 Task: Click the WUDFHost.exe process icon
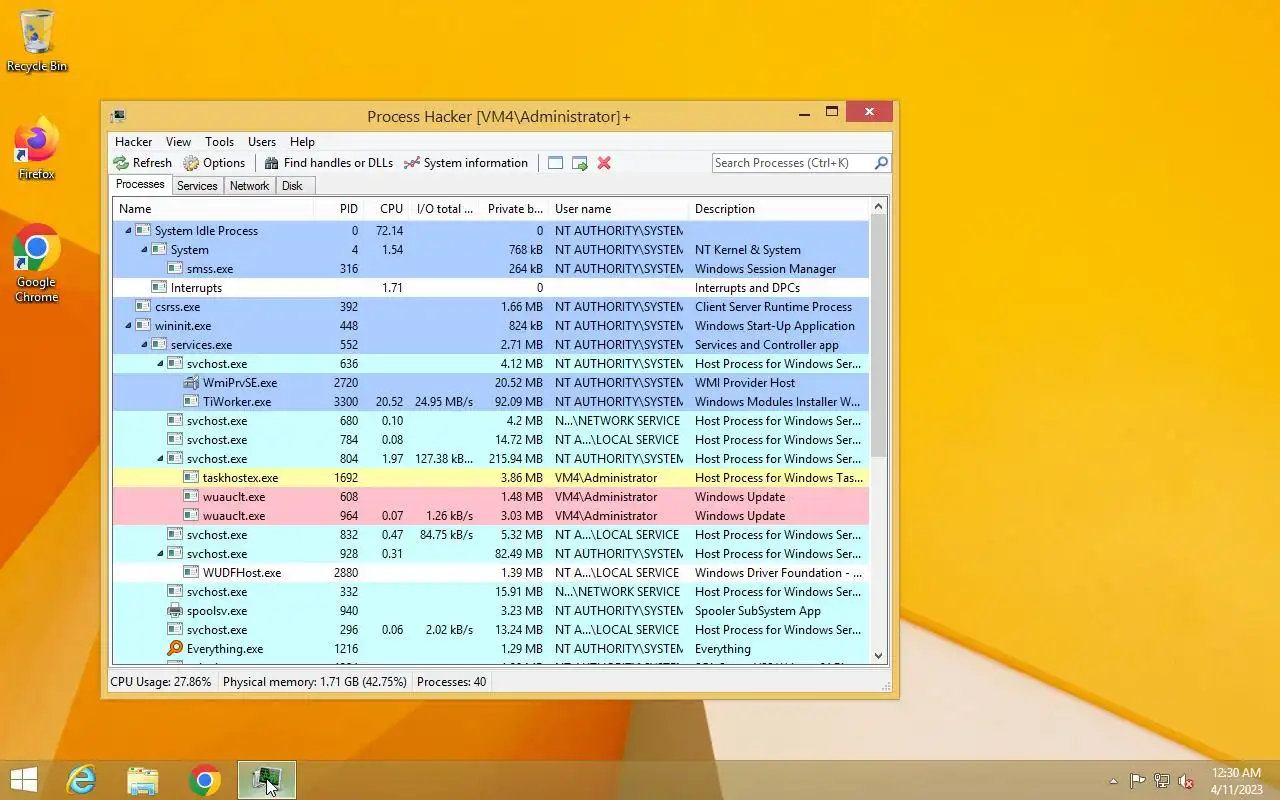coord(191,573)
